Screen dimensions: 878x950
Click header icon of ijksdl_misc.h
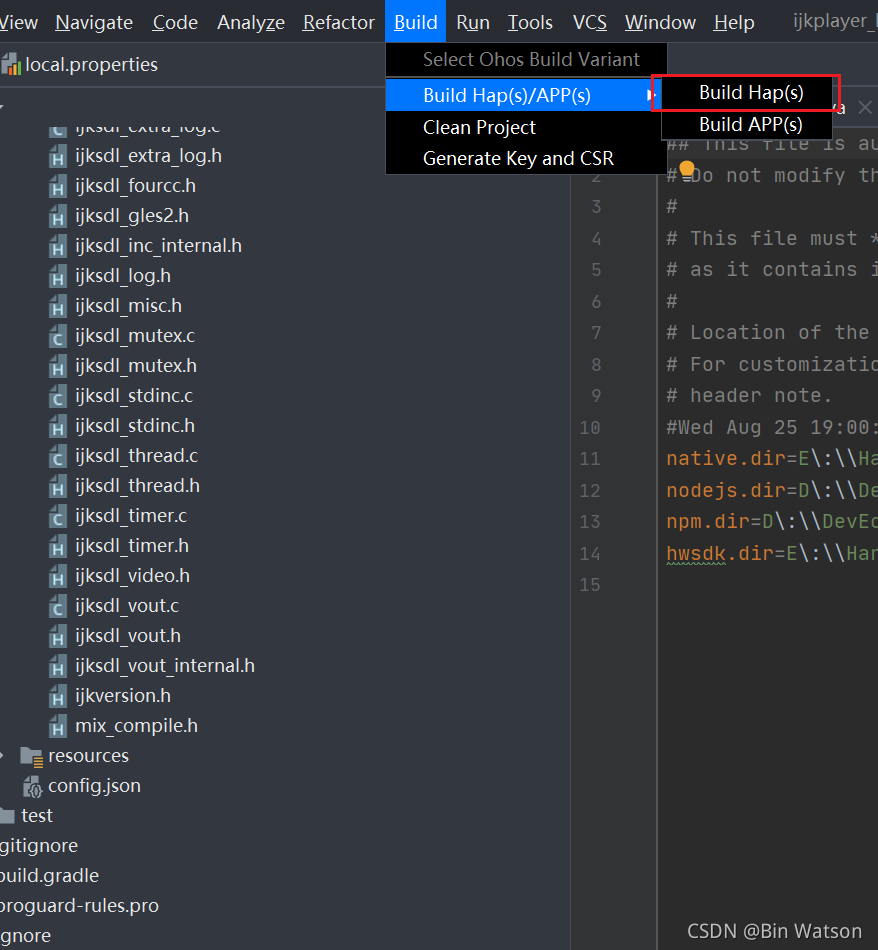pos(58,307)
